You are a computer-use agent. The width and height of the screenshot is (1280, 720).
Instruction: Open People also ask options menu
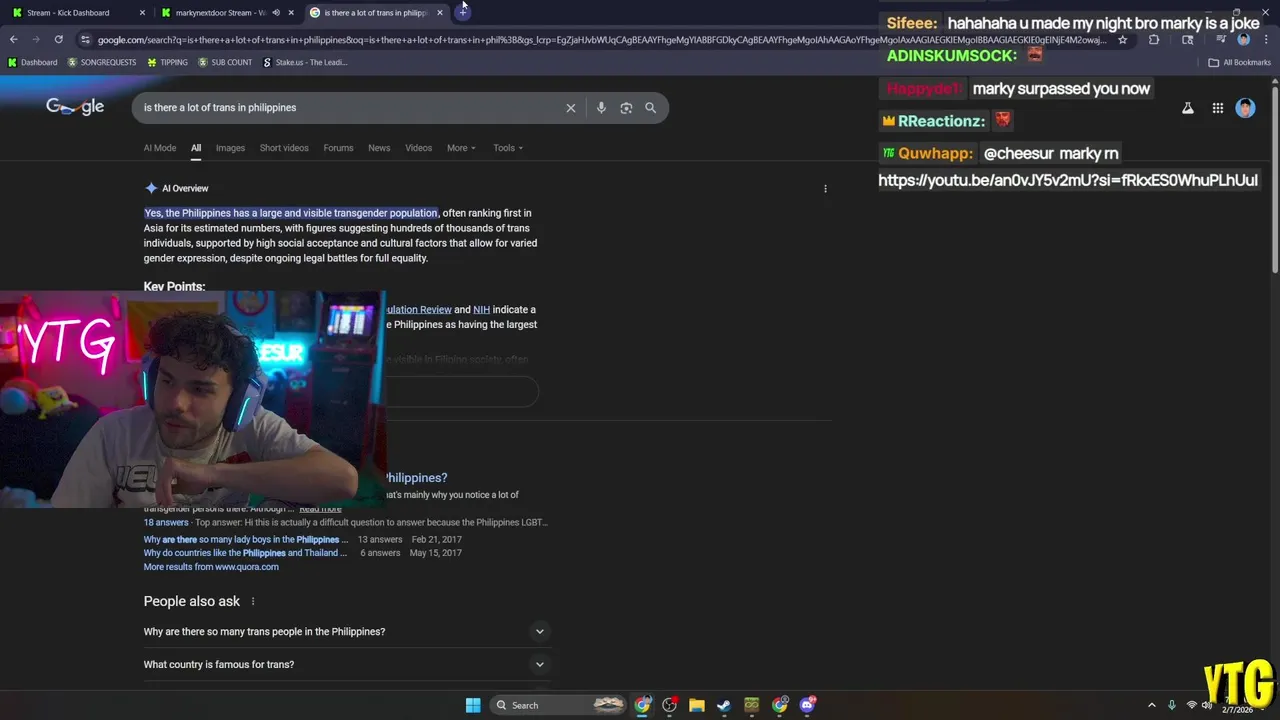[x=253, y=601]
